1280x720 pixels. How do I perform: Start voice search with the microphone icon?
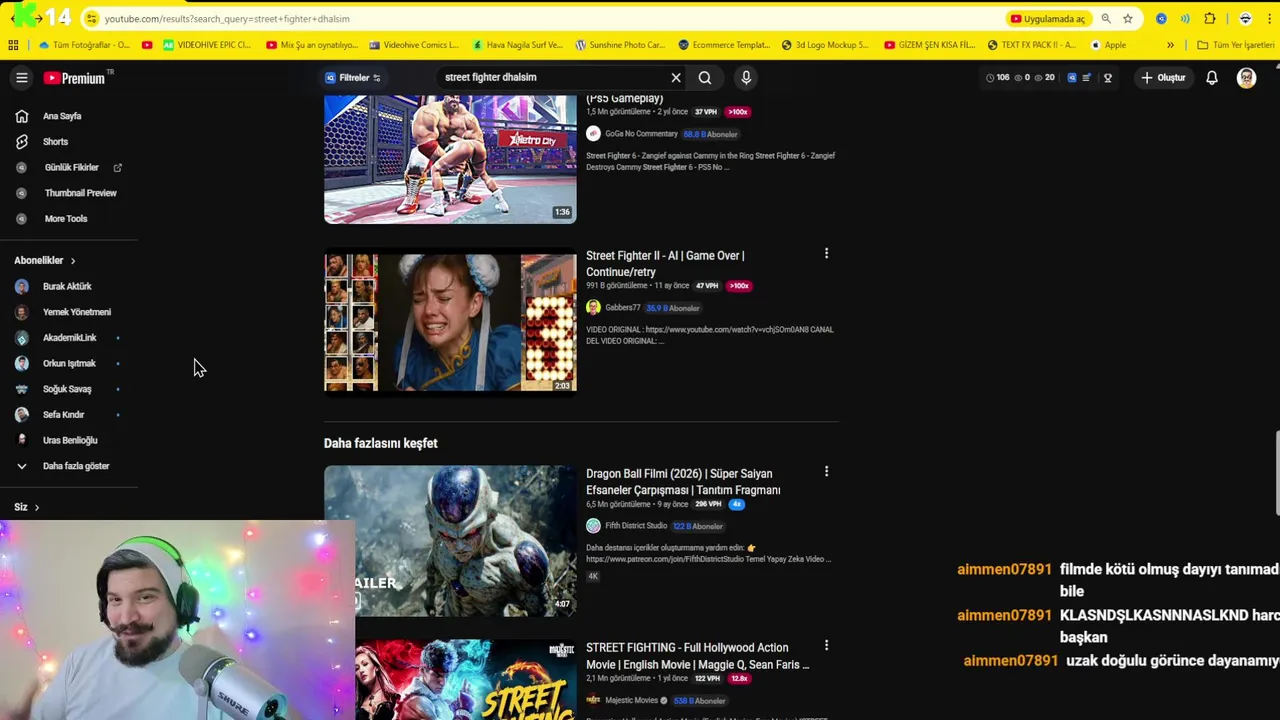point(746,78)
